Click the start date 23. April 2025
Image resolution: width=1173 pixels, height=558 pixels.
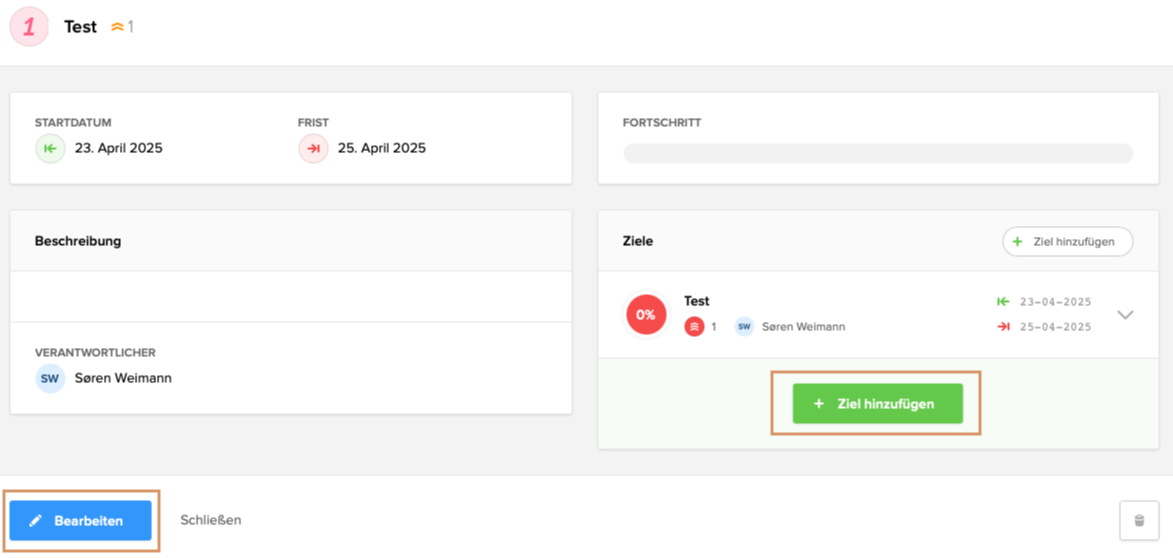pos(118,148)
